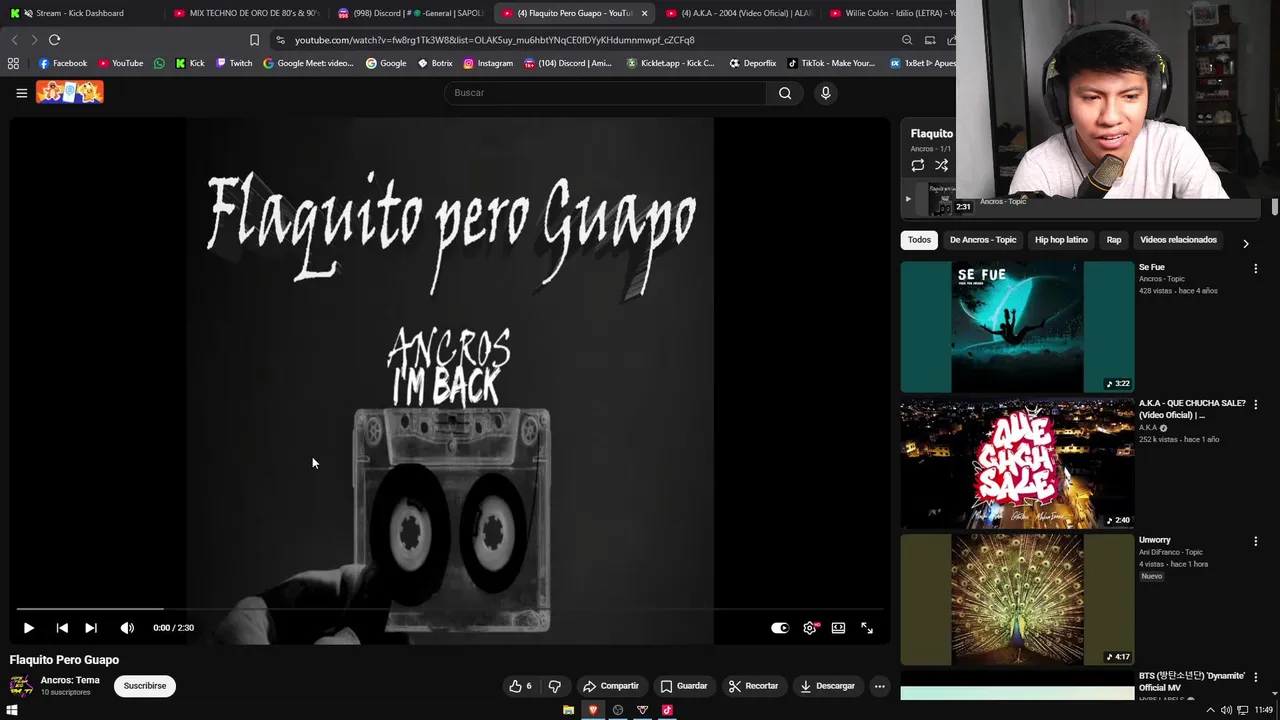The height and width of the screenshot is (720, 1280).
Task: Switch to Stream - Kick Dashboard tab
Action: (80, 13)
